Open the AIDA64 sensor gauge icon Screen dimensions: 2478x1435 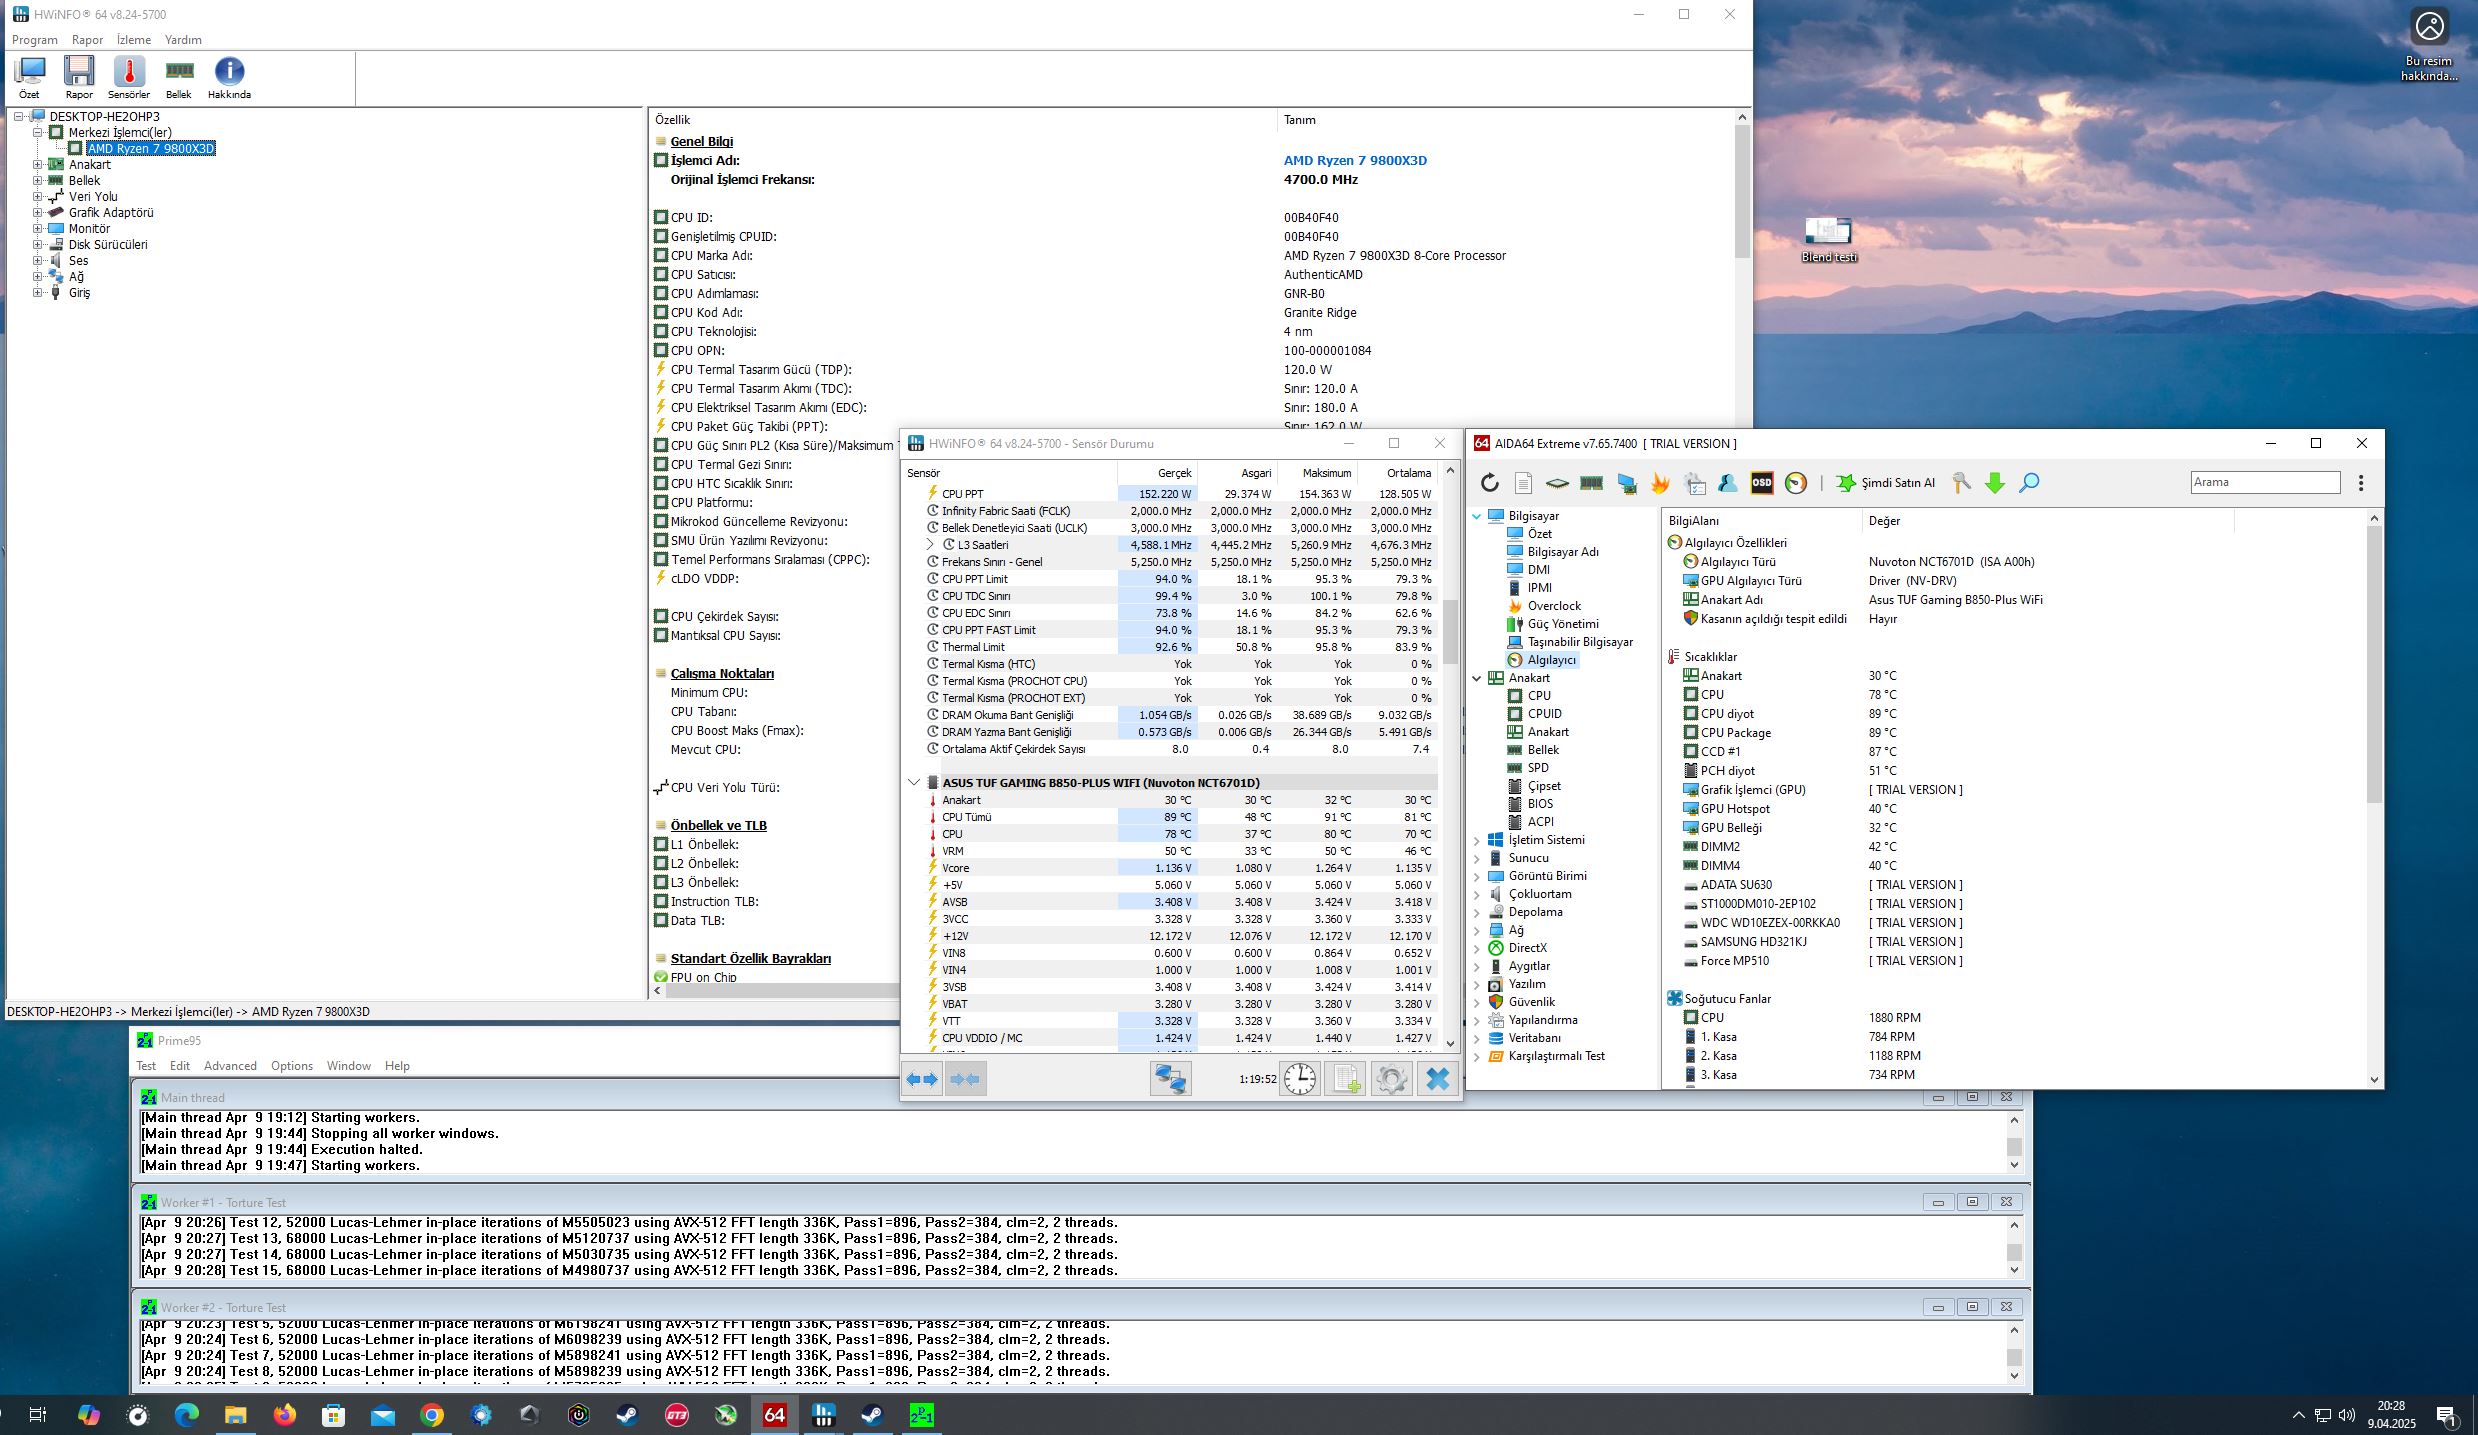pyautogui.click(x=1796, y=483)
